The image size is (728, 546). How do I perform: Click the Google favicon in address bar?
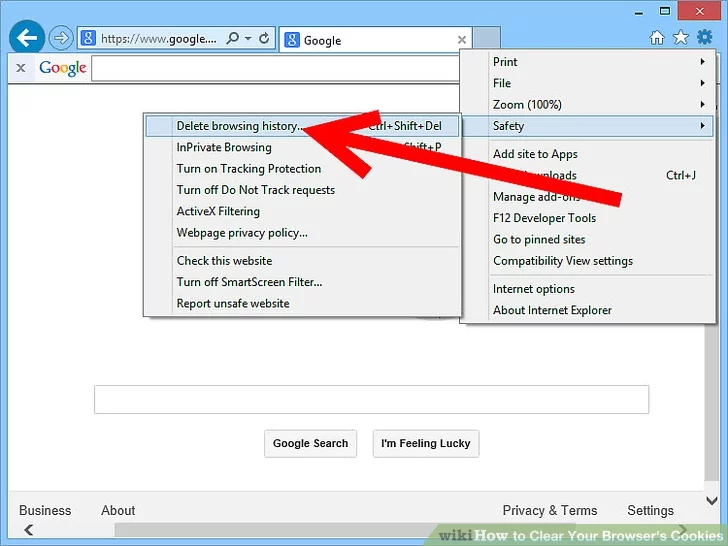pyautogui.click(x=88, y=38)
